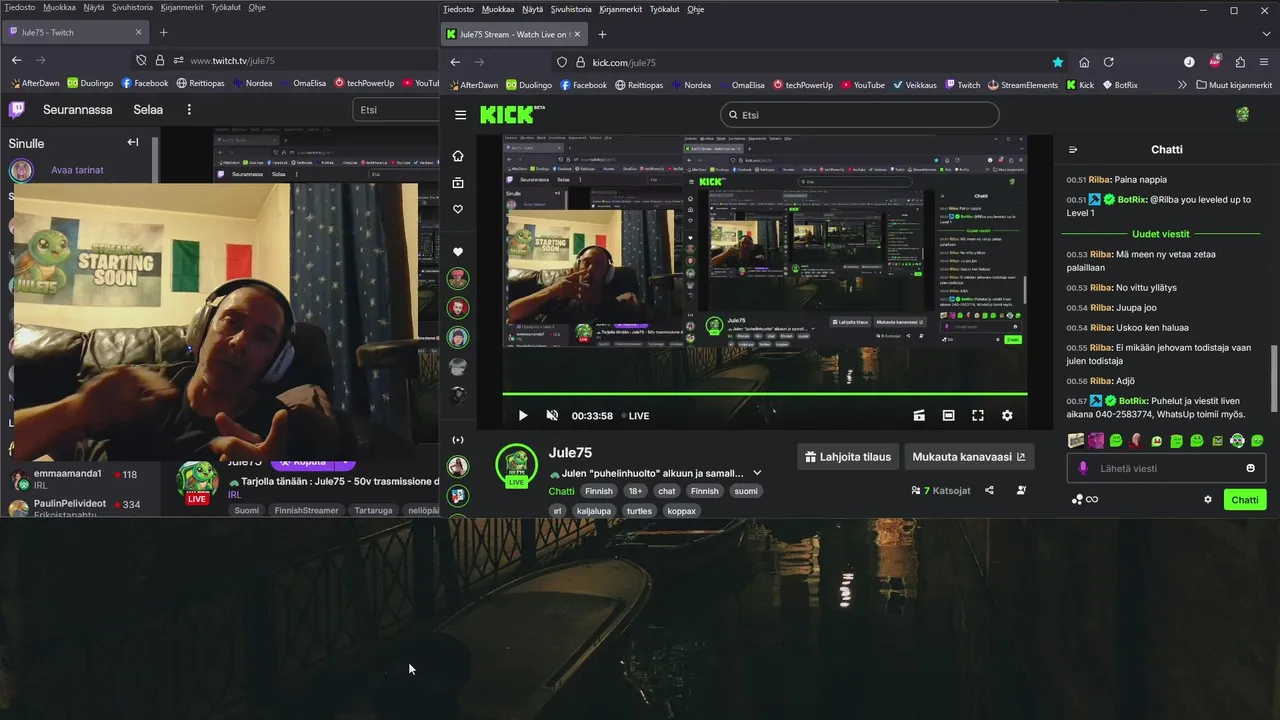Jump to LIVE in the Kick player
This screenshot has width=1280, height=720.
(635, 416)
